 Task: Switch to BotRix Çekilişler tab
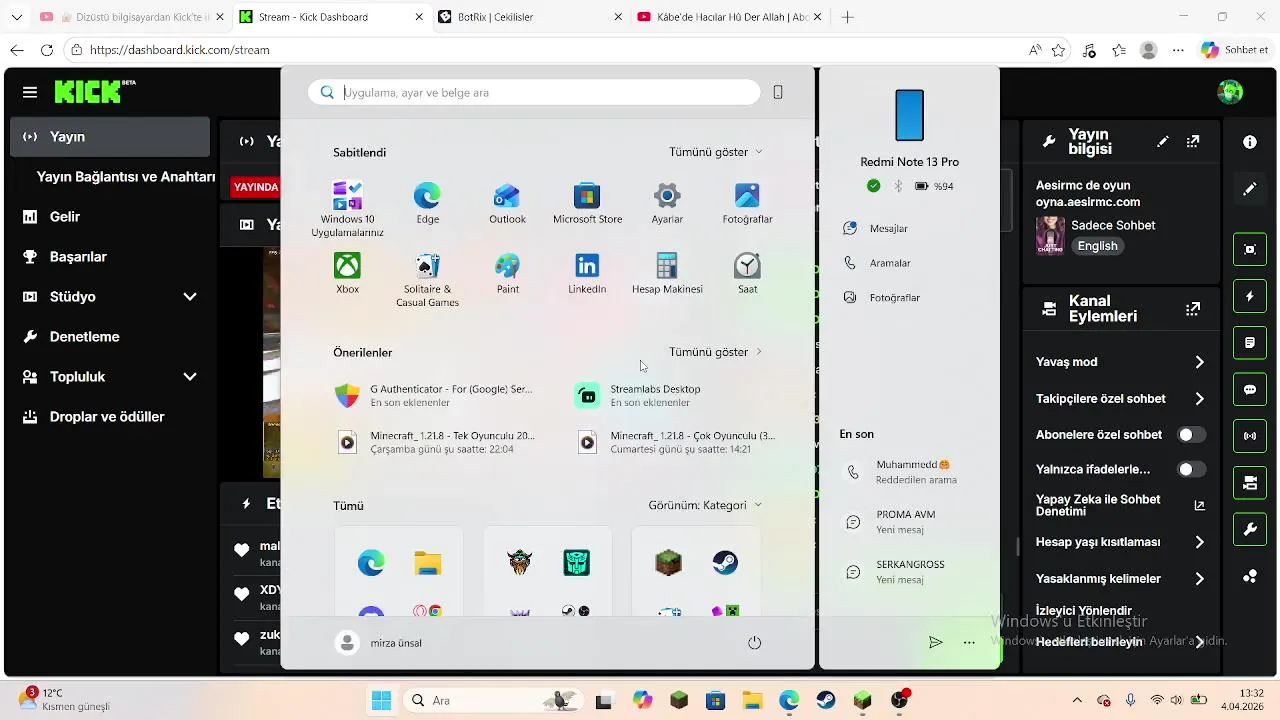(530, 17)
